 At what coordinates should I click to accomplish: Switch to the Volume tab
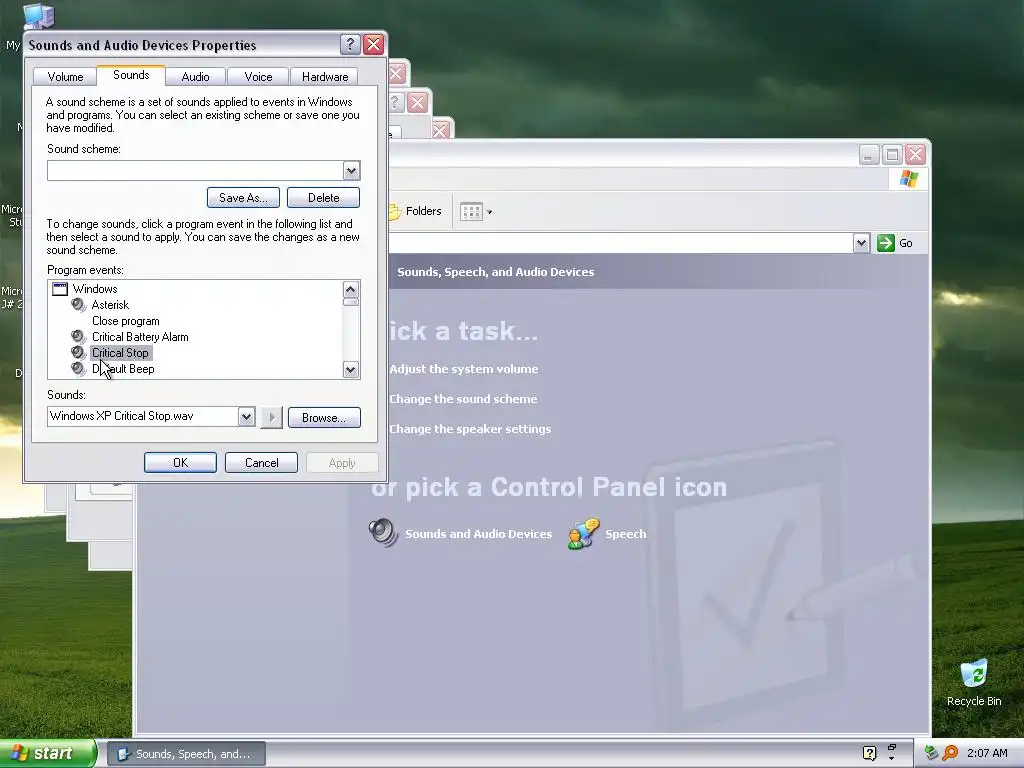pyautogui.click(x=65, y=77)
